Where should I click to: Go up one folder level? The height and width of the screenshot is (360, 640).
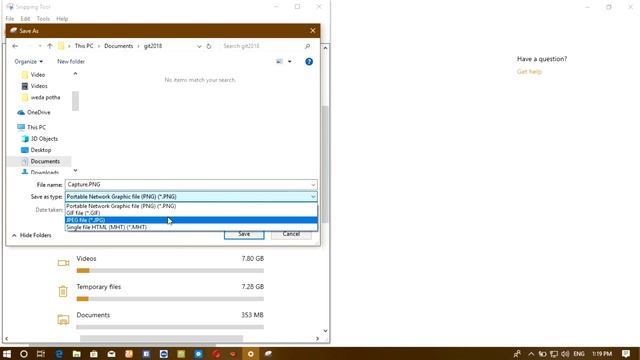50,46
